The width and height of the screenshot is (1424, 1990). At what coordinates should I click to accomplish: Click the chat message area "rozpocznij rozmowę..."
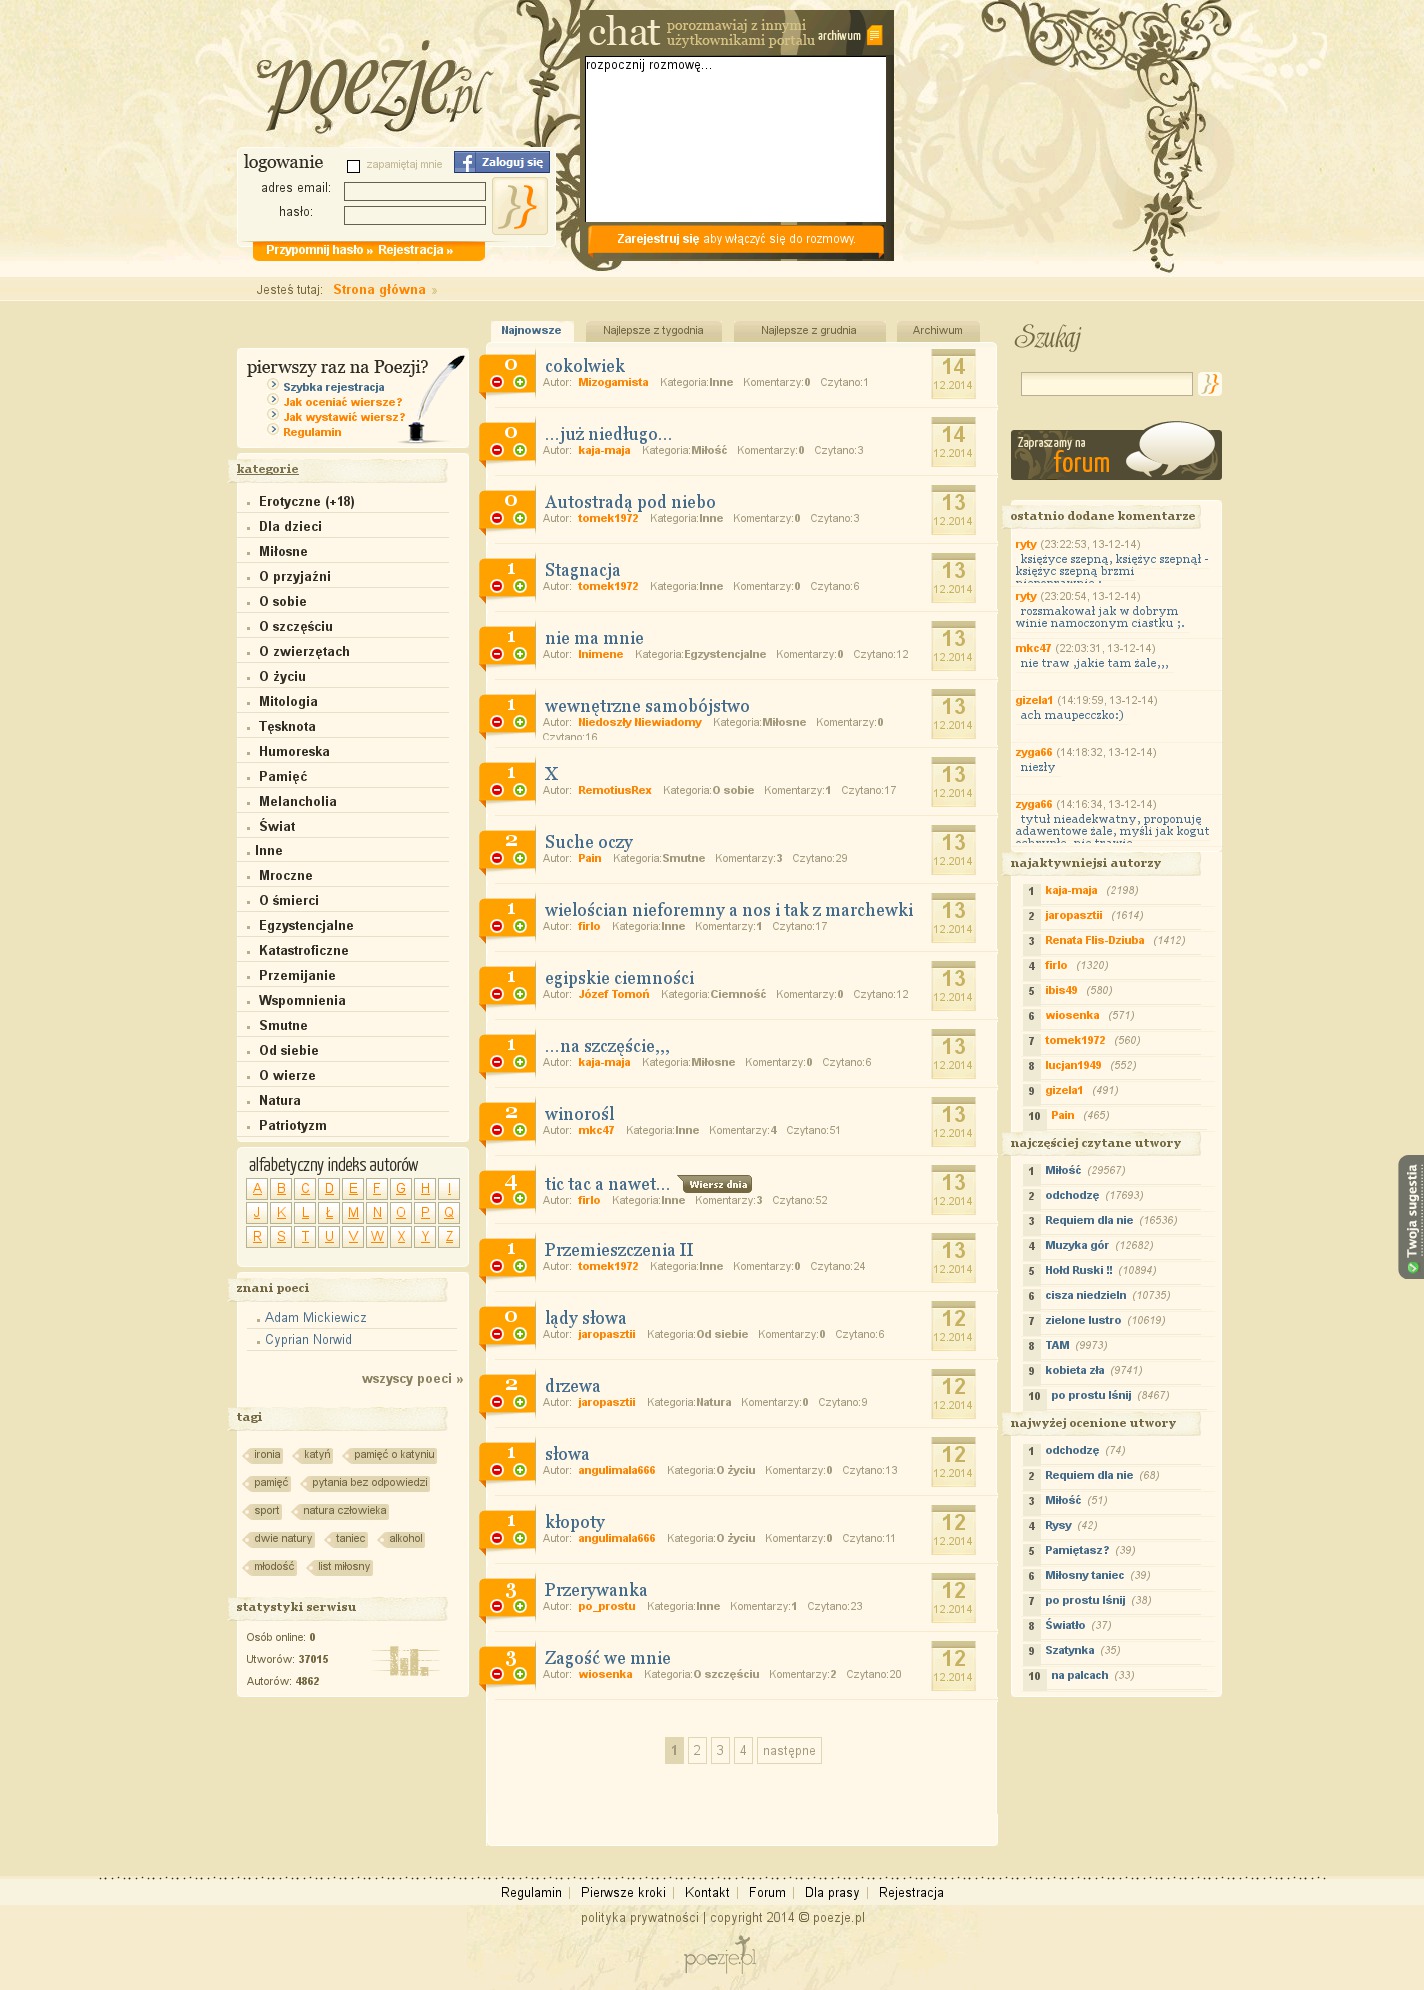point(736,139)
